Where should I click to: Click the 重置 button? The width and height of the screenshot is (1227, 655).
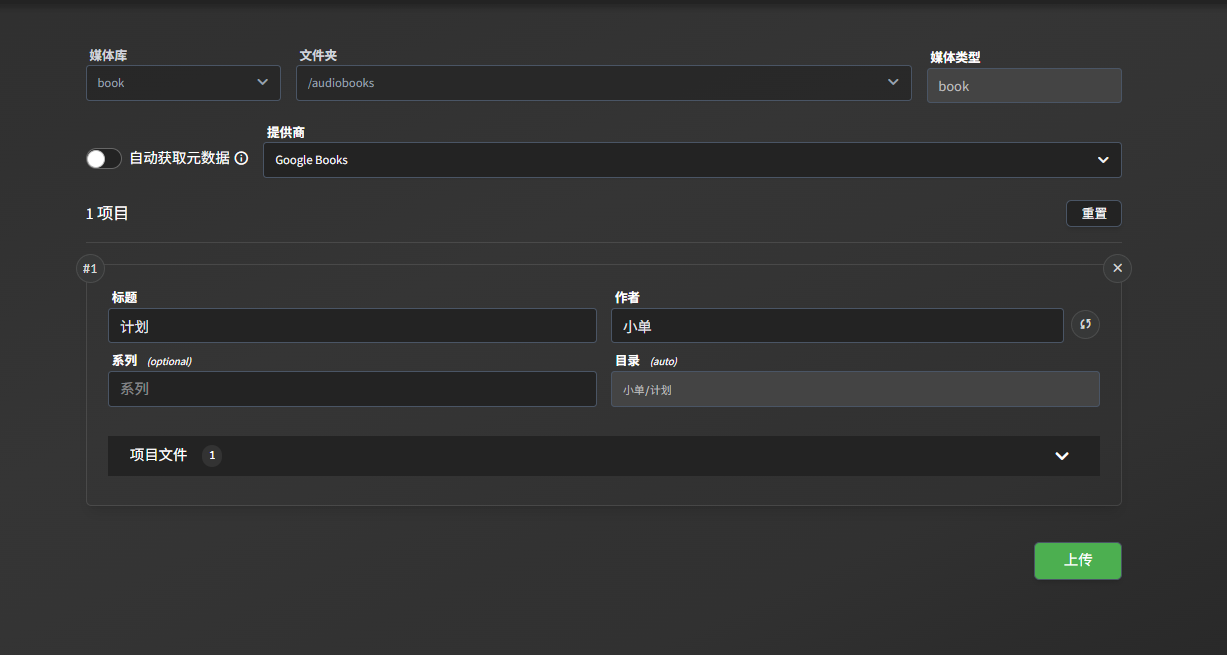click(1093, 214)
